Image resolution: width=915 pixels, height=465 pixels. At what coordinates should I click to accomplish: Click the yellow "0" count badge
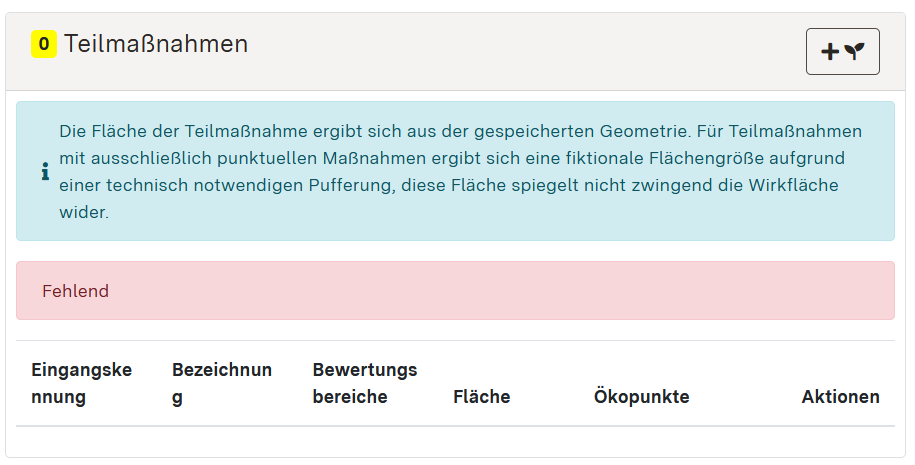pyautogui.click(x=44, y=44)
